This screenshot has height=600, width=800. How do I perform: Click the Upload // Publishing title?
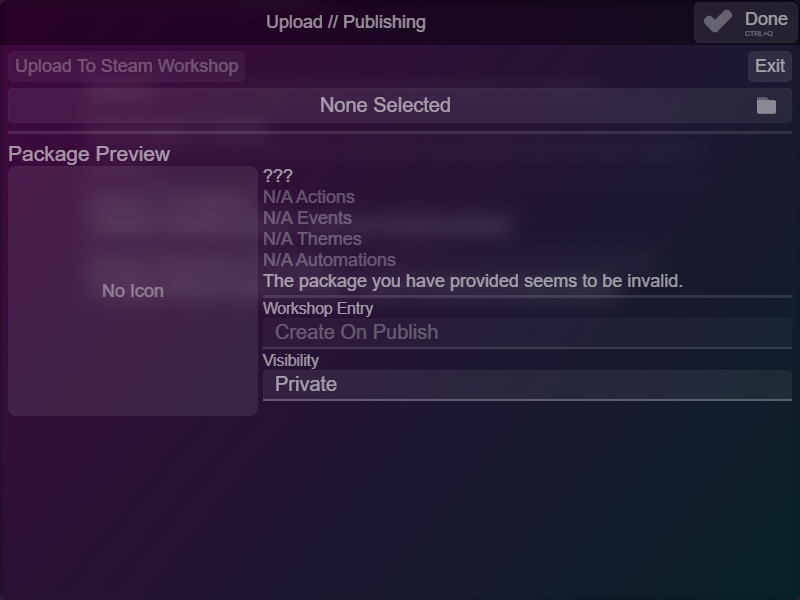click(346, 22)
